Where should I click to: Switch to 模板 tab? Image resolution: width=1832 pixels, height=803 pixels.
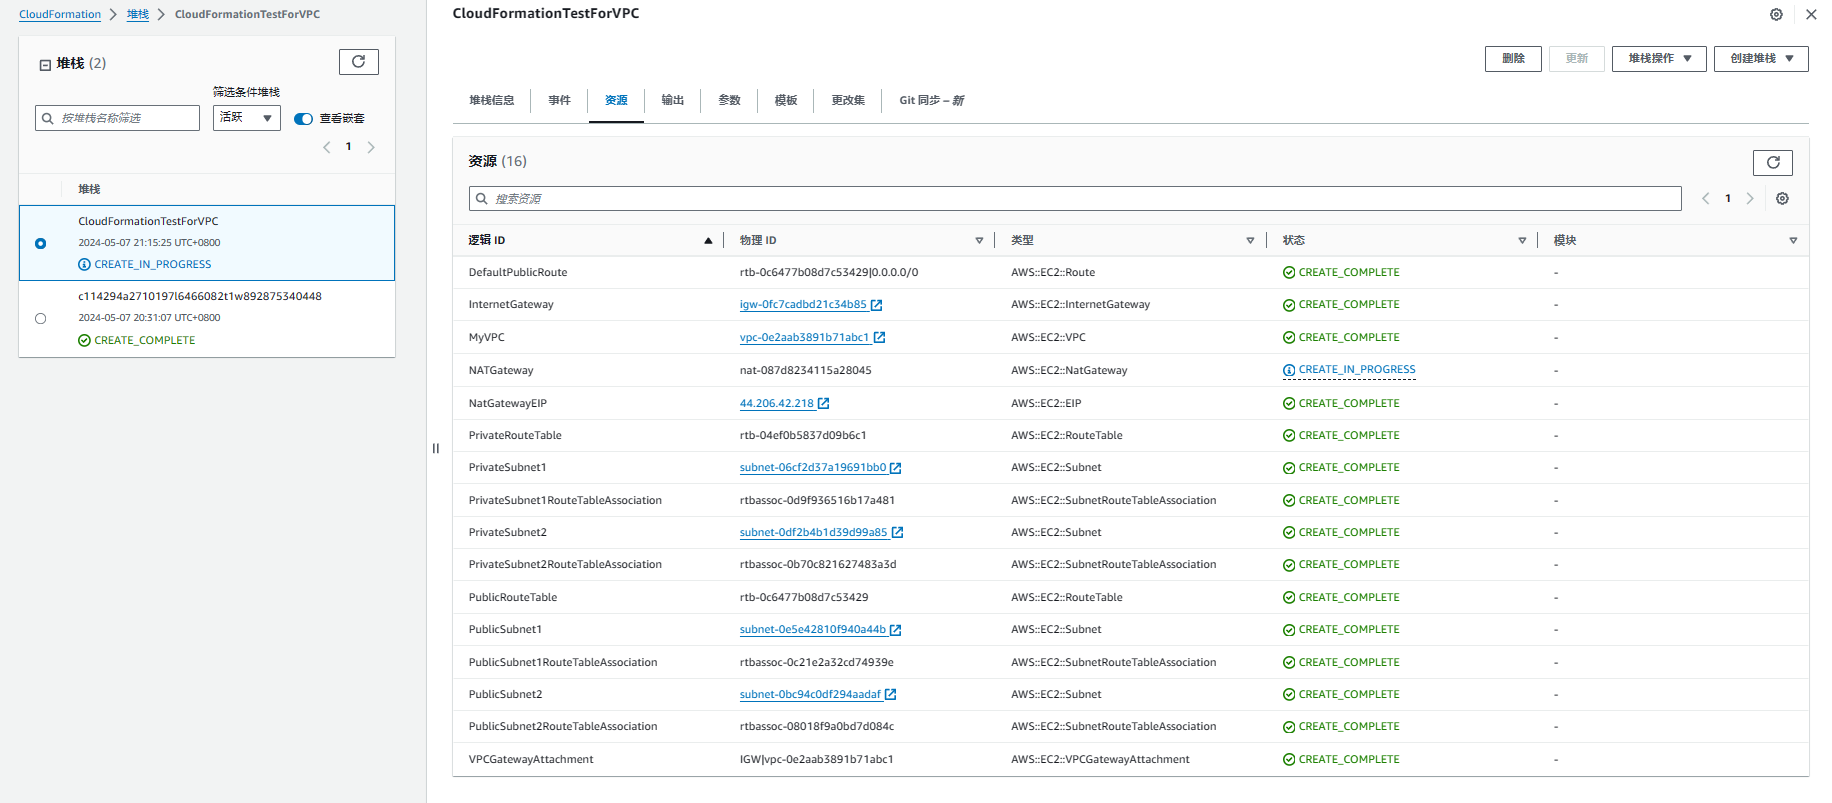pos(786,101)
